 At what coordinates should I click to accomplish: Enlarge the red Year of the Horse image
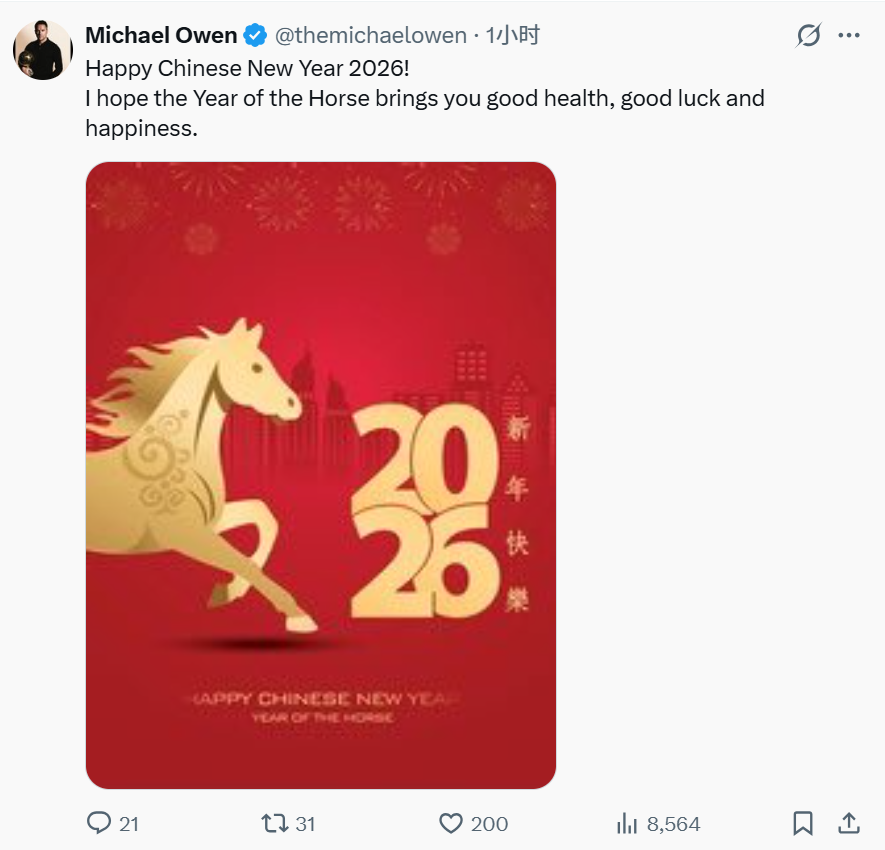coord(320,475)
